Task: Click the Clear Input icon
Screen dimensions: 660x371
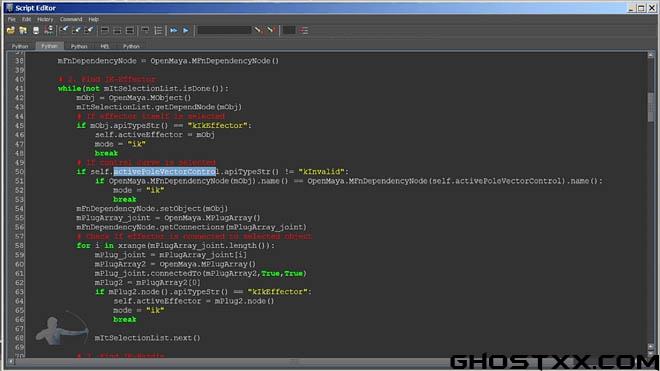Action: pos(76,30)
